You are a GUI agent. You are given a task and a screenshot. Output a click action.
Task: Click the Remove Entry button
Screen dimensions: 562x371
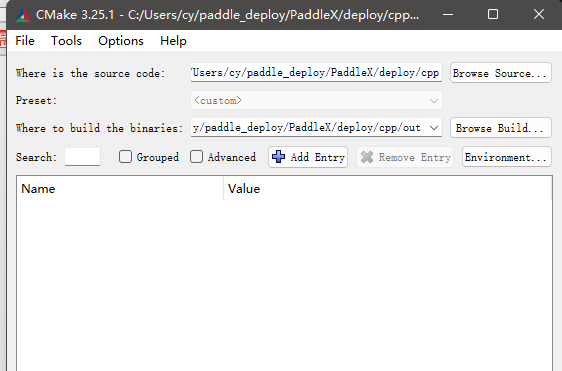pyautogui.click(x=405, y=157)
